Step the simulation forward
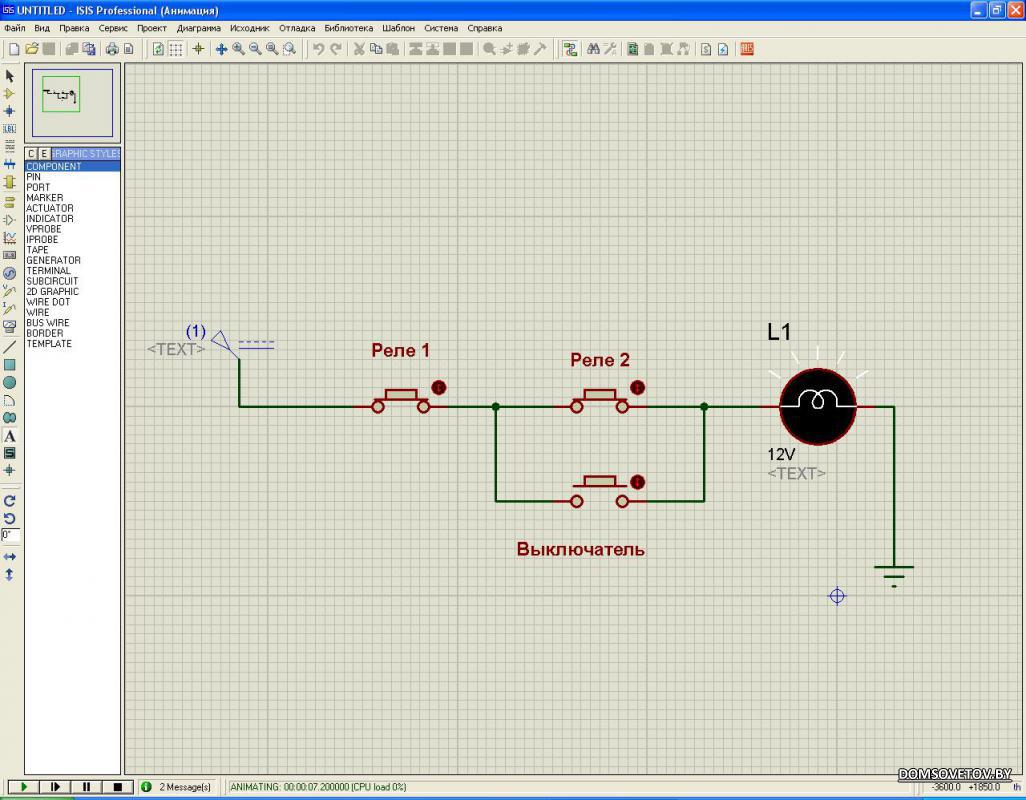Viewport: 1026px width, 800px height. pyautogui.click(x=55, y=787)
